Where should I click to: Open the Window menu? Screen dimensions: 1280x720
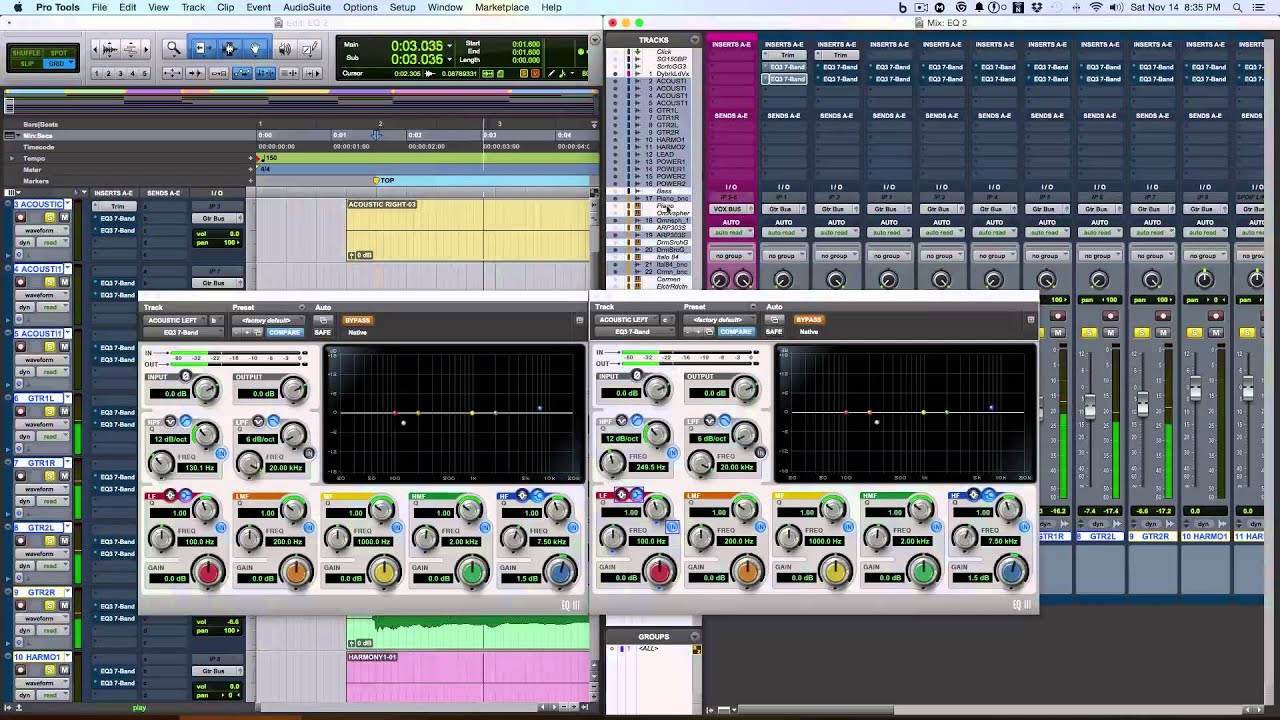click(x=445, y=7)
